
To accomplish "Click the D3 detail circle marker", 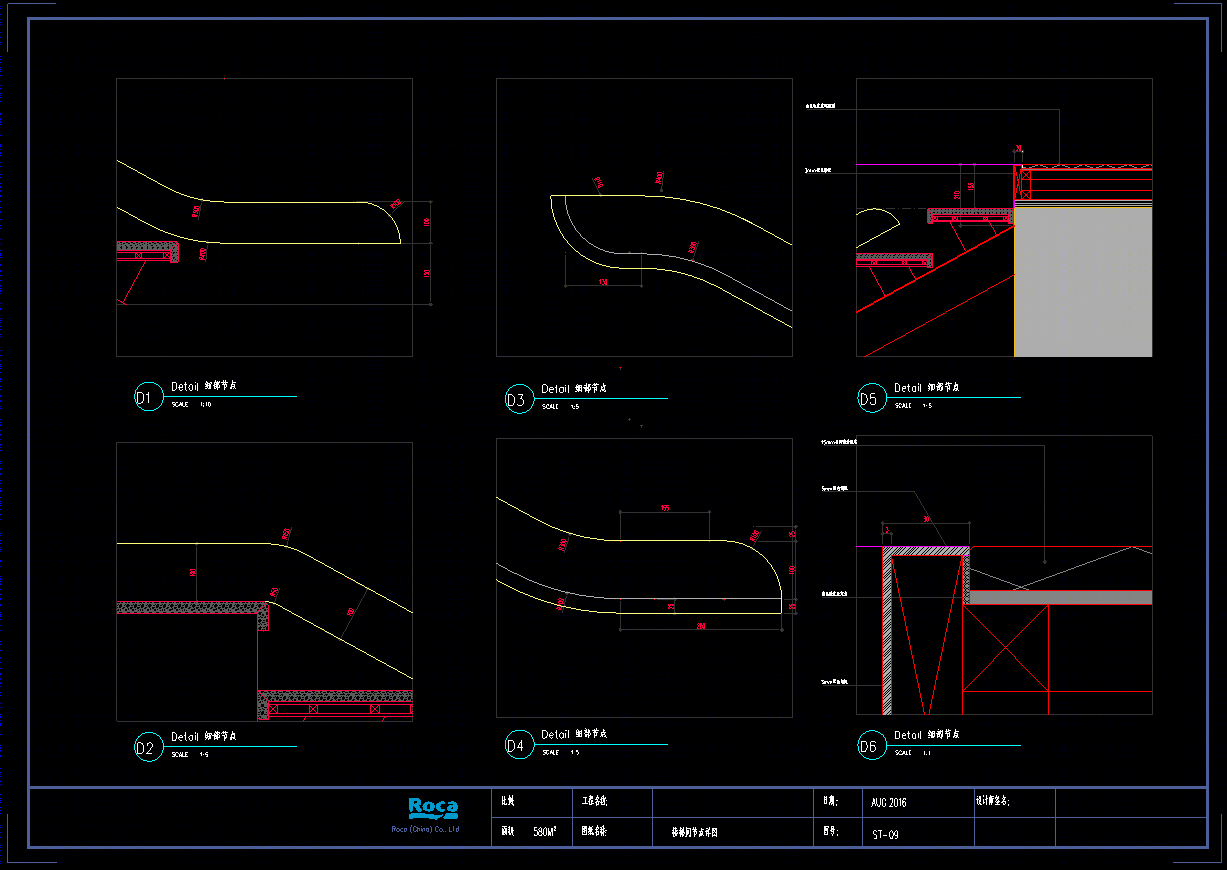I will 518,399.
